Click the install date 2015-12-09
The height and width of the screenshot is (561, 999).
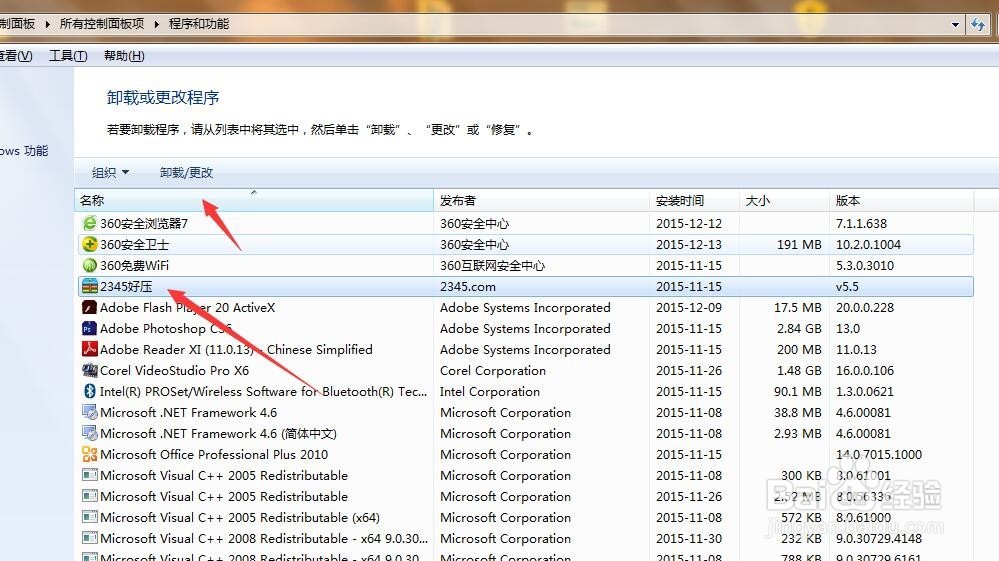click(689, 308)
